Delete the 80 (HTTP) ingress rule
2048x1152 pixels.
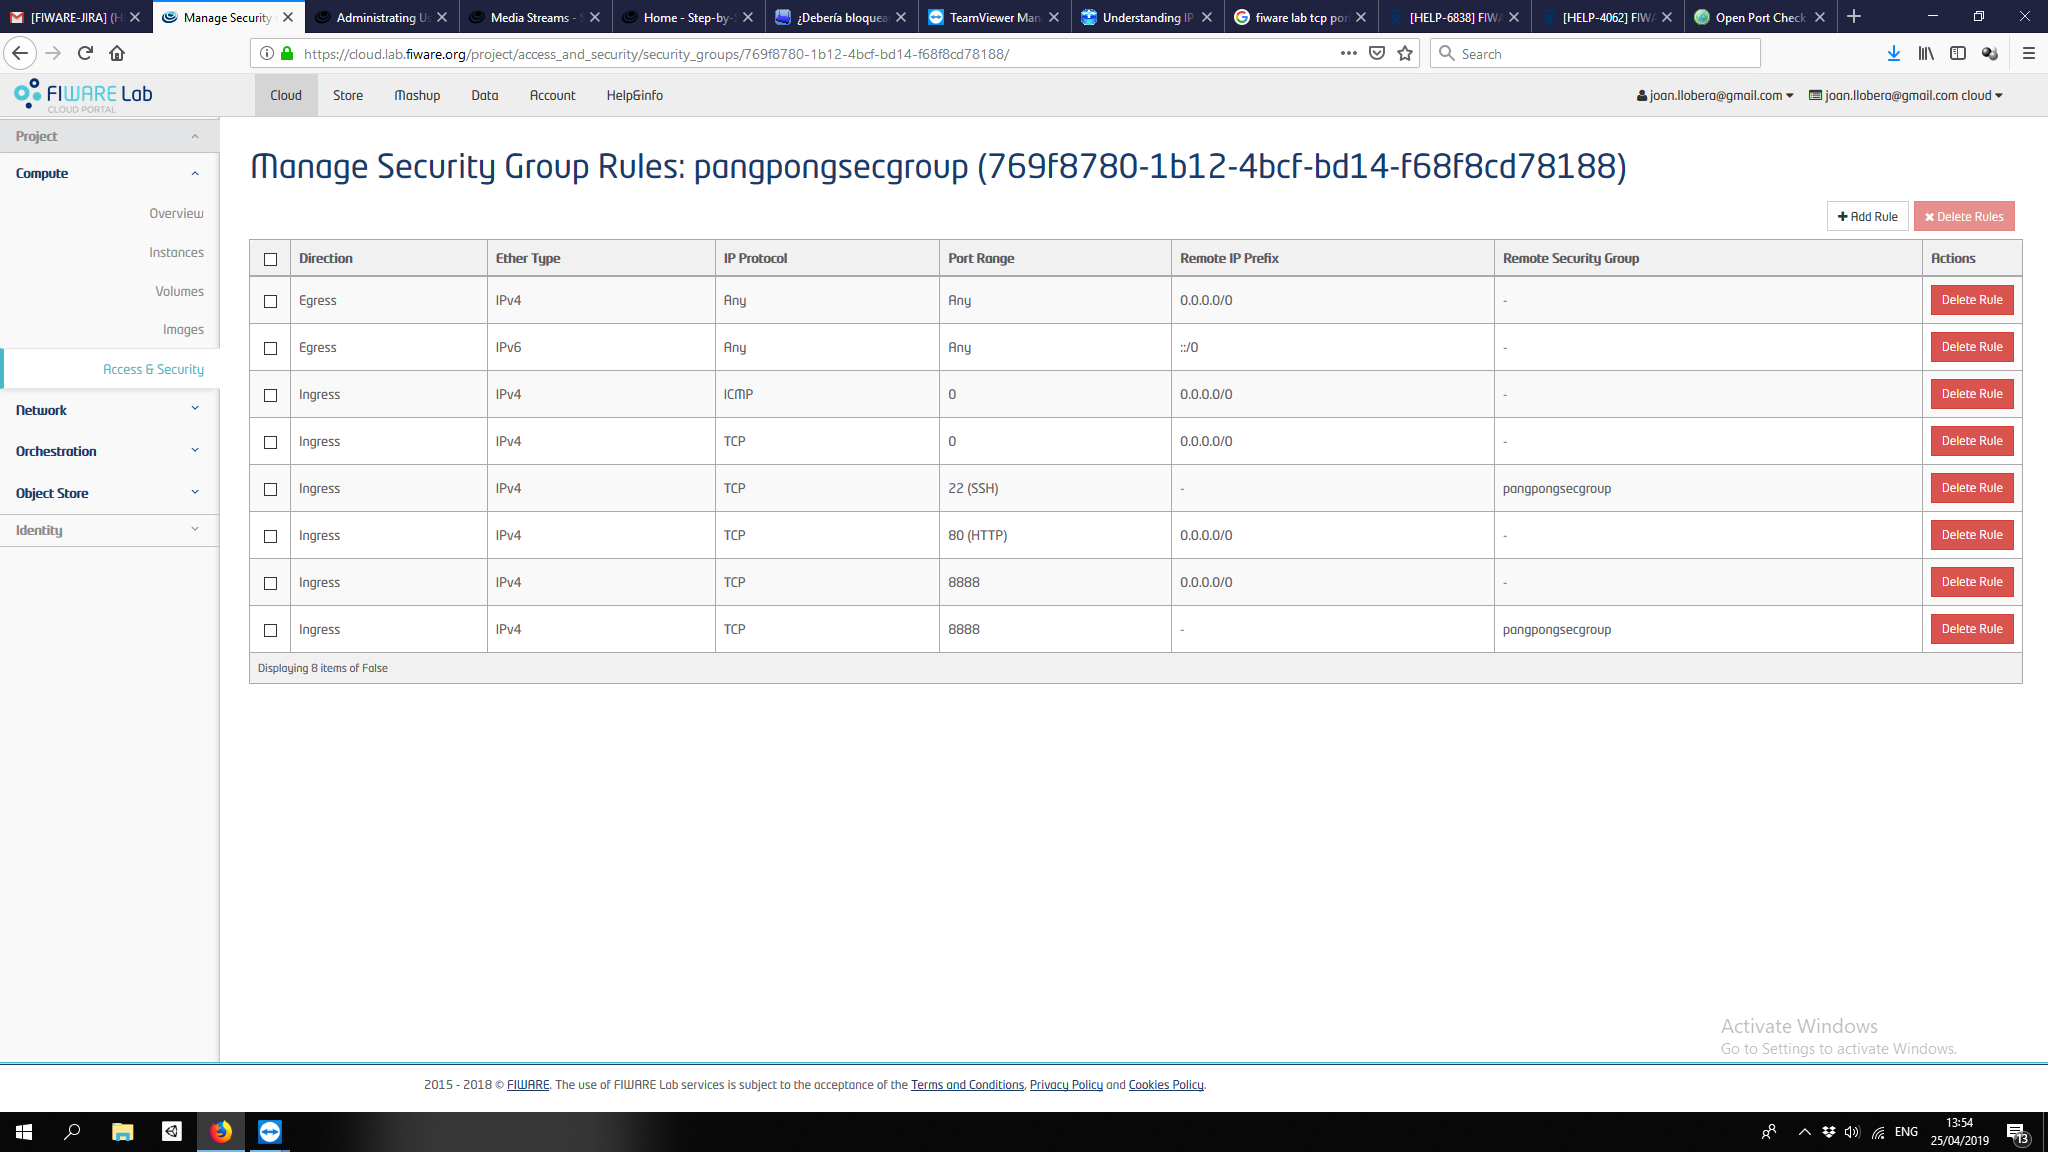[1972, 535]
